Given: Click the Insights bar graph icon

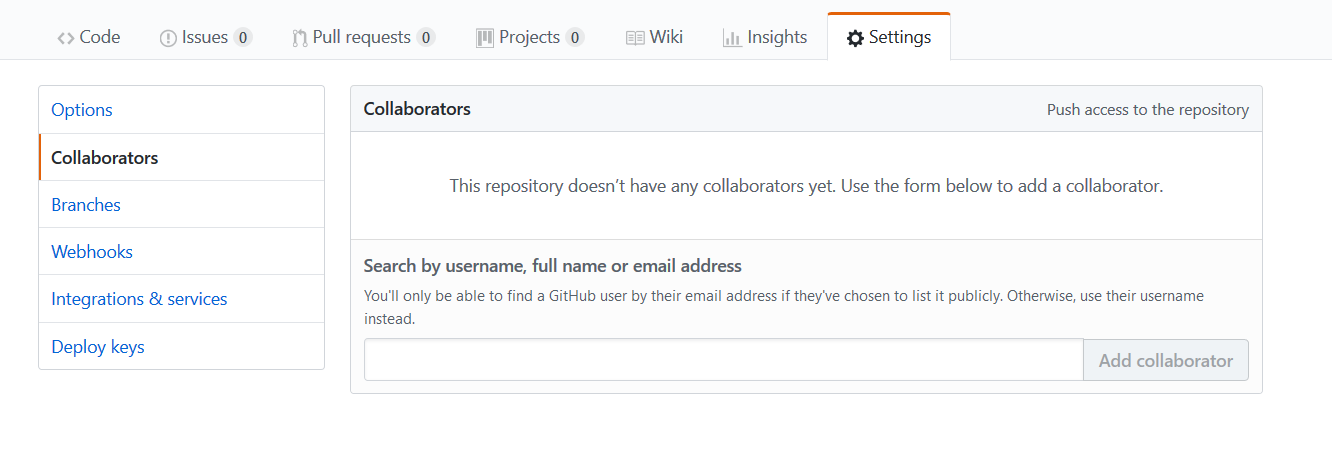Looking at the screenshot, I should point(732,38).
